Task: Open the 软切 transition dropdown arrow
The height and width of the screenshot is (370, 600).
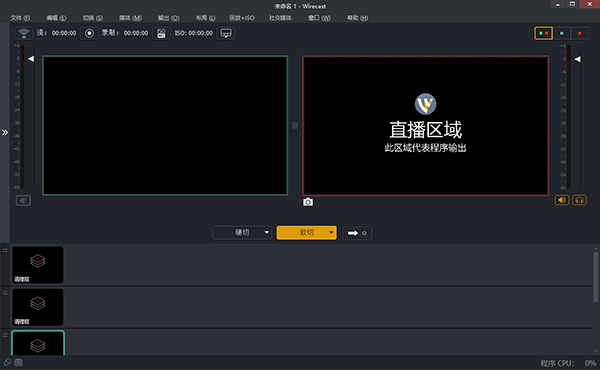Action: coord(331,233)
